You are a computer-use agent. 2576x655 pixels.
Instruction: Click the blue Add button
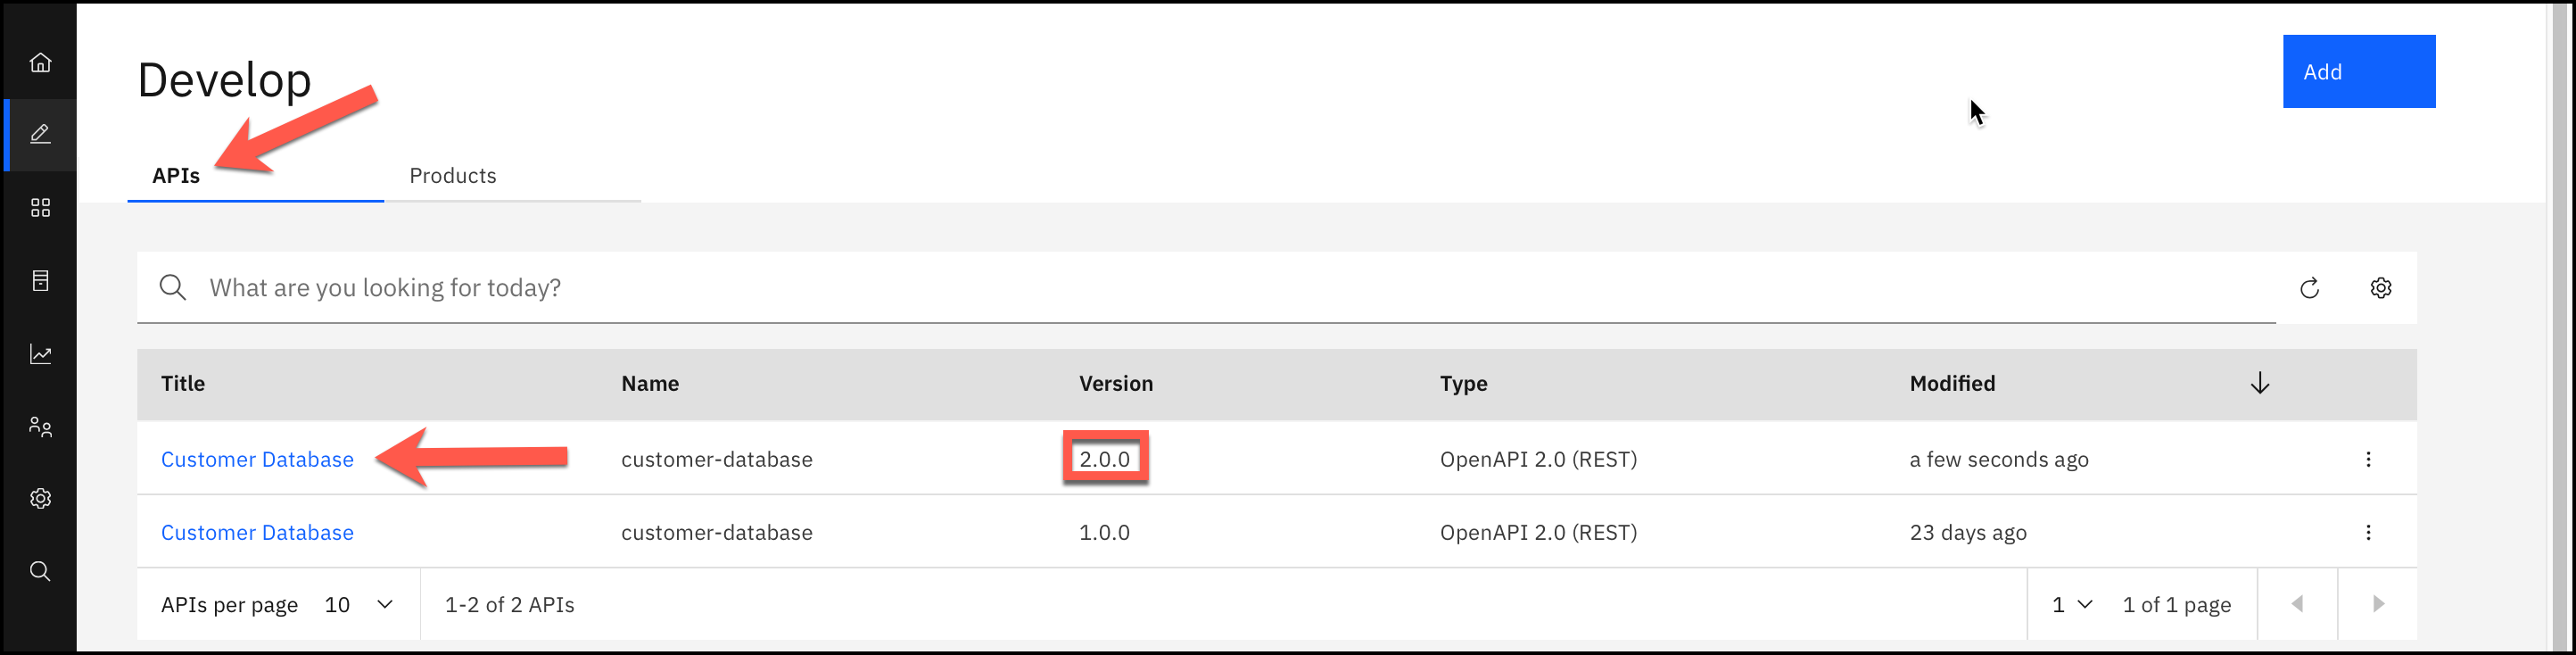pyautogui.click(x=2358, y=72)
